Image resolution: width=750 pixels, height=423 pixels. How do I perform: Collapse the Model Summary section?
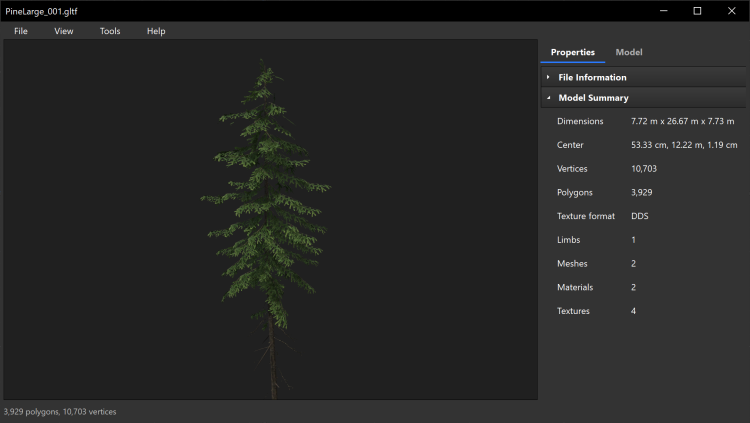click(593, 98)
